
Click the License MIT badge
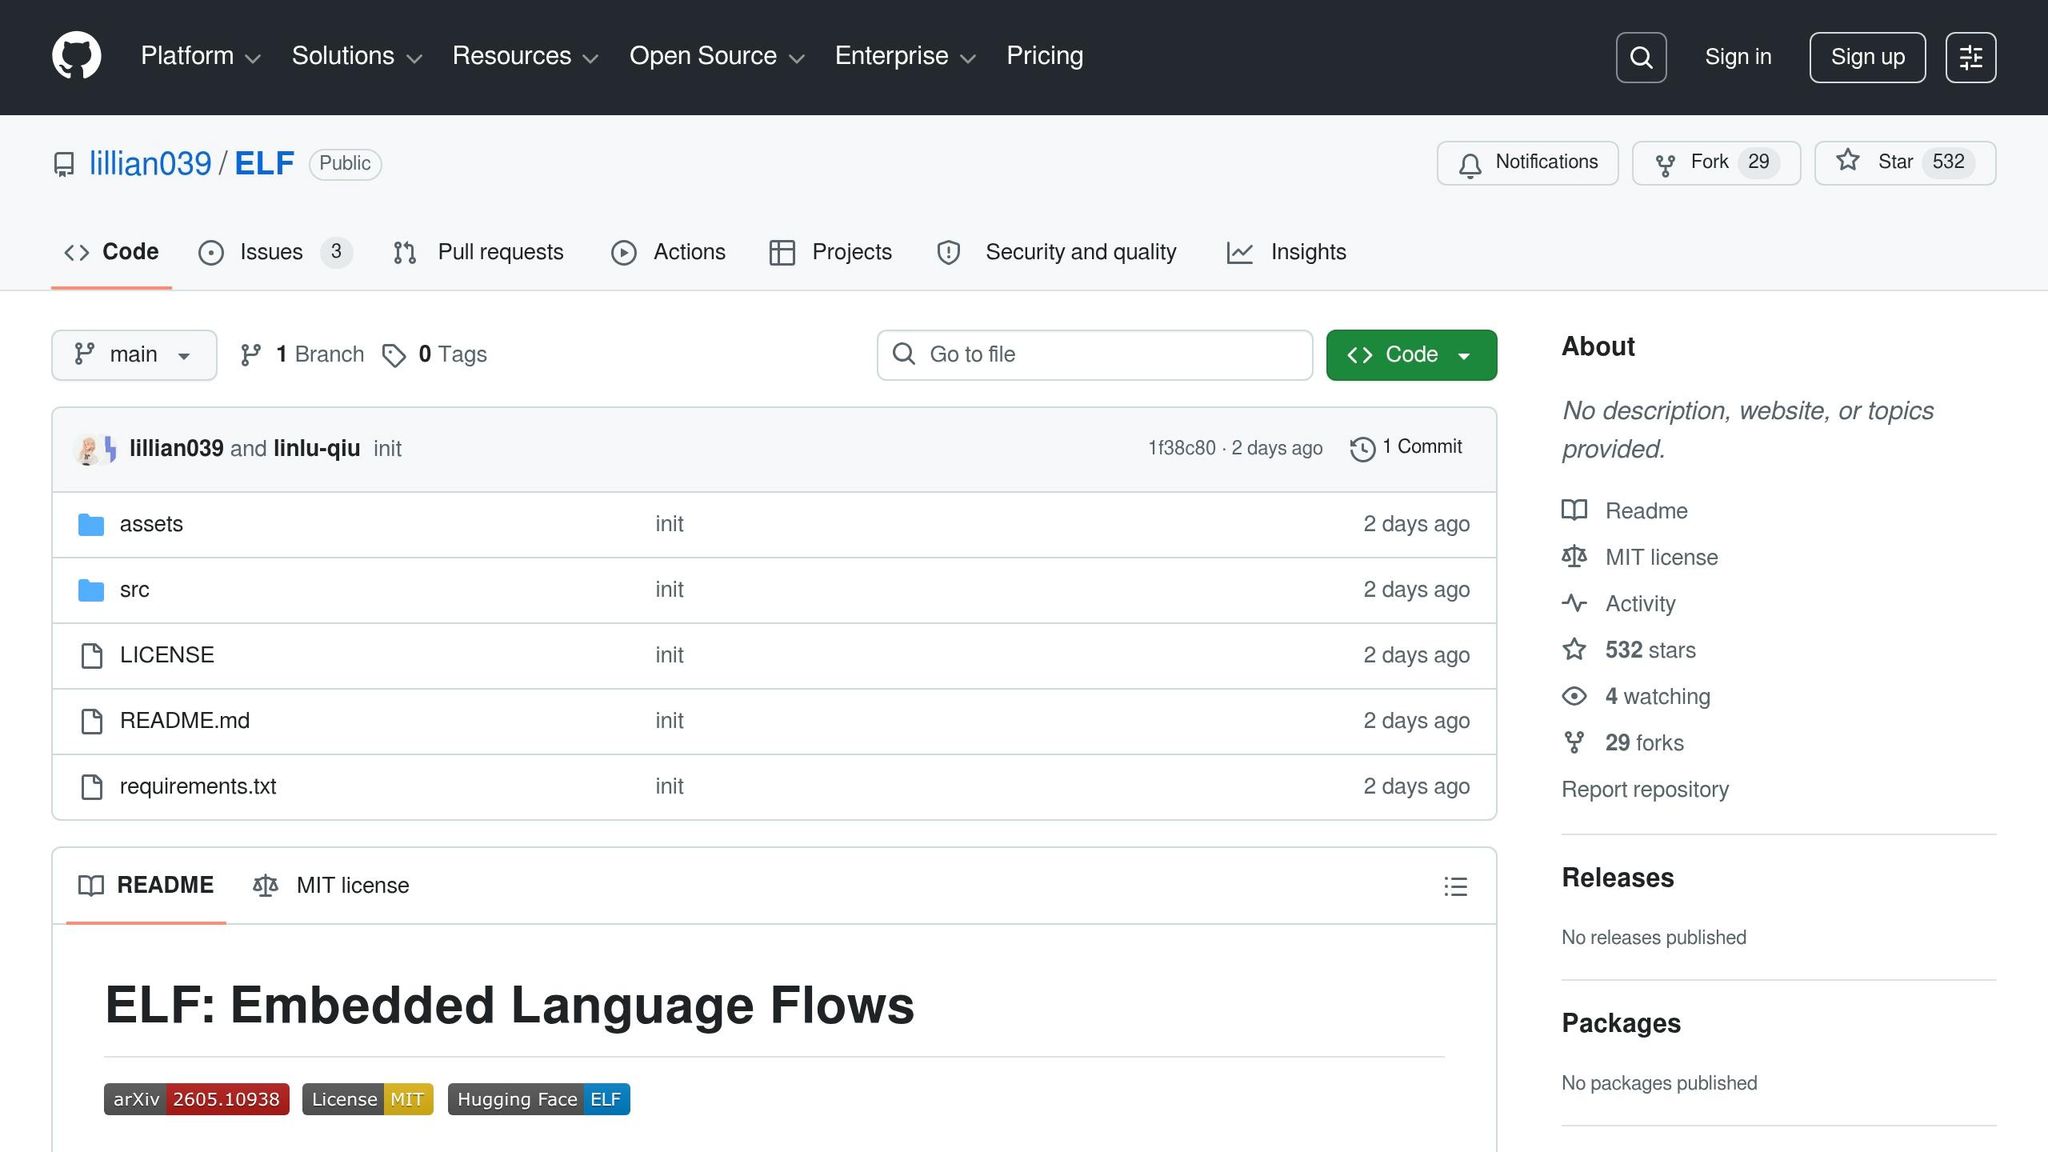(368, 1099)
